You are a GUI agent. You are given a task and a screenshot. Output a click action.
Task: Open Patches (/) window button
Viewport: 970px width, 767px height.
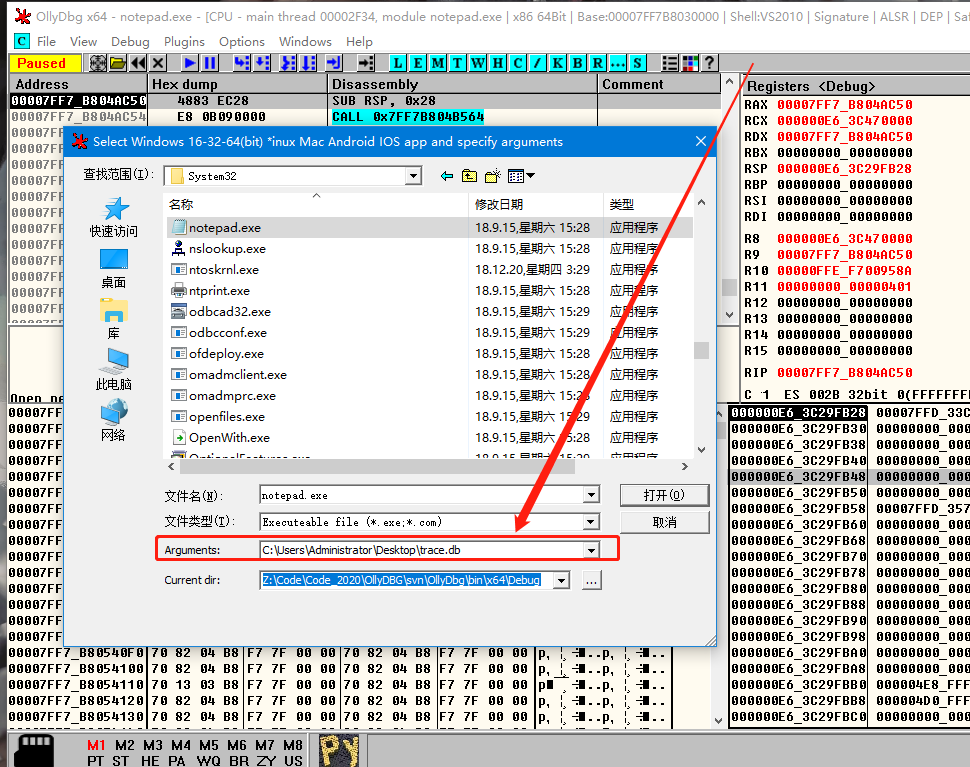click(x=538, y=62)
